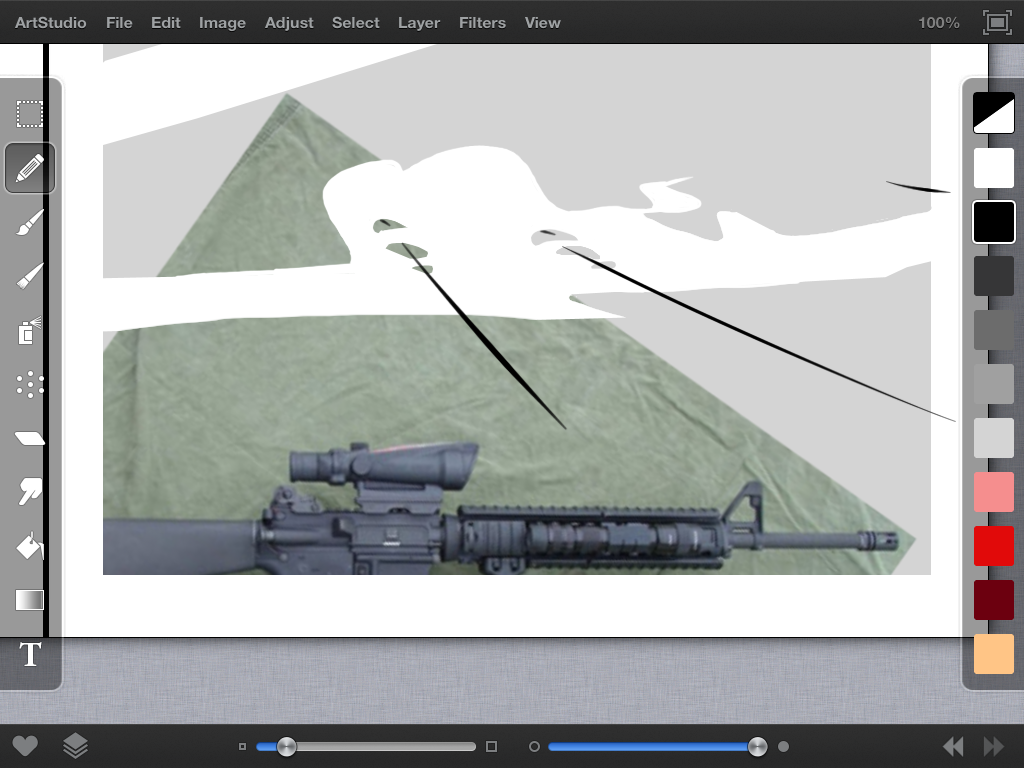The image size is (1024, 768).
Task: Select the Paint Bucket fill tool
Action: 29,545
